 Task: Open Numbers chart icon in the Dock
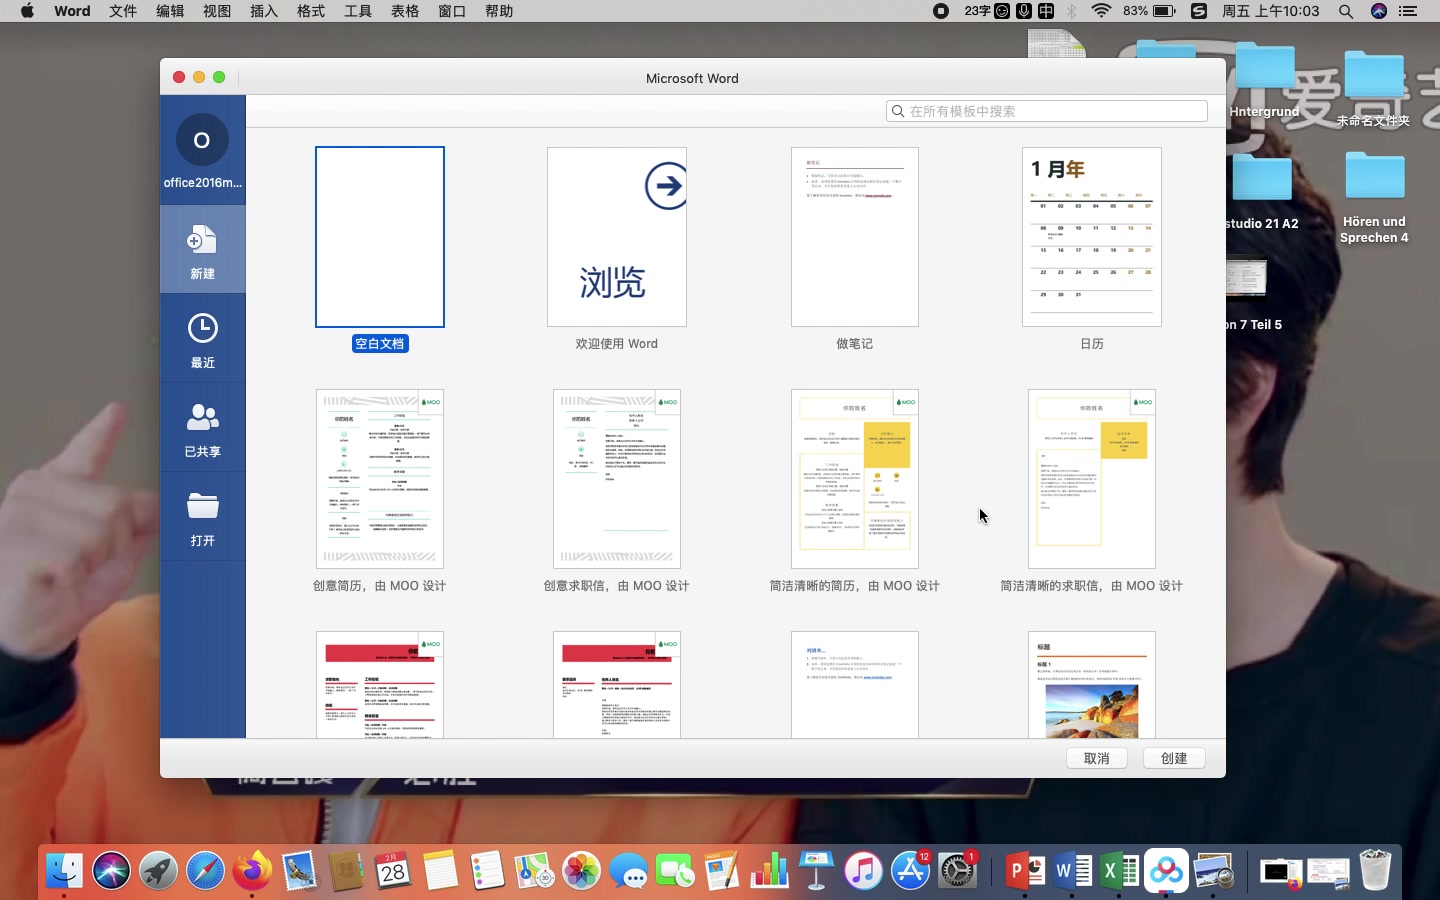tap(769, 871)
